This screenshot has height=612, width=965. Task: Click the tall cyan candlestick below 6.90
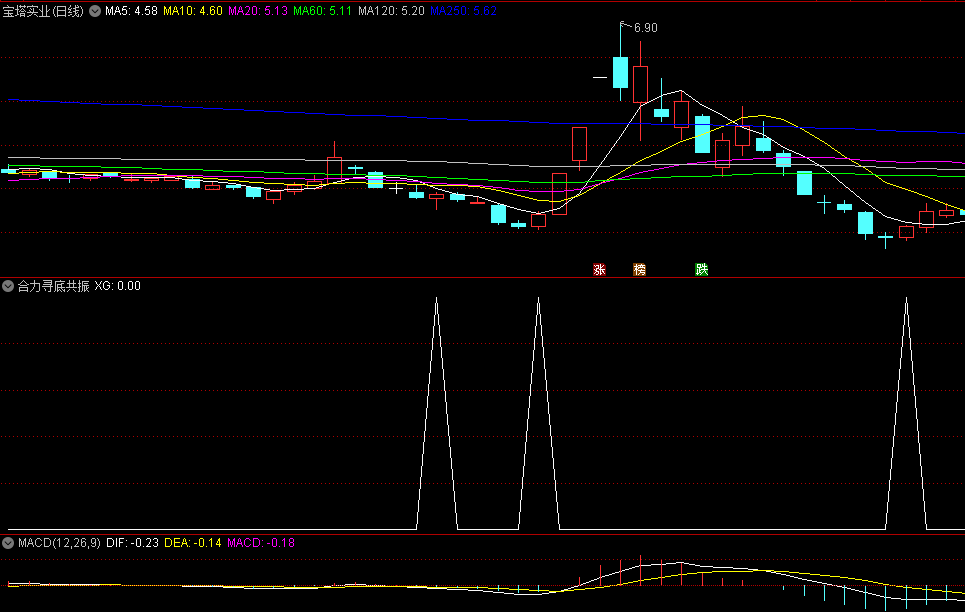620,72
